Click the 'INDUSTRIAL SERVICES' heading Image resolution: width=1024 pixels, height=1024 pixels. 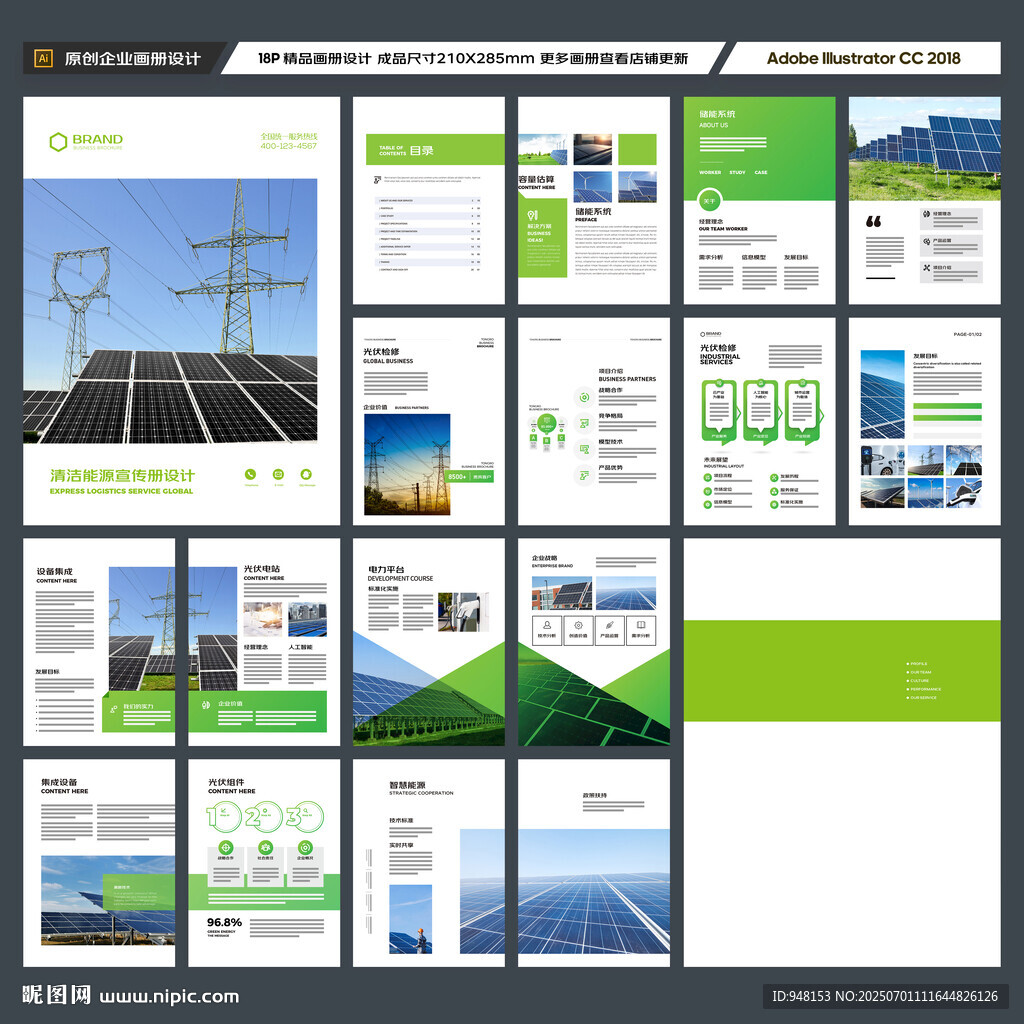click(x=720, y=359)
